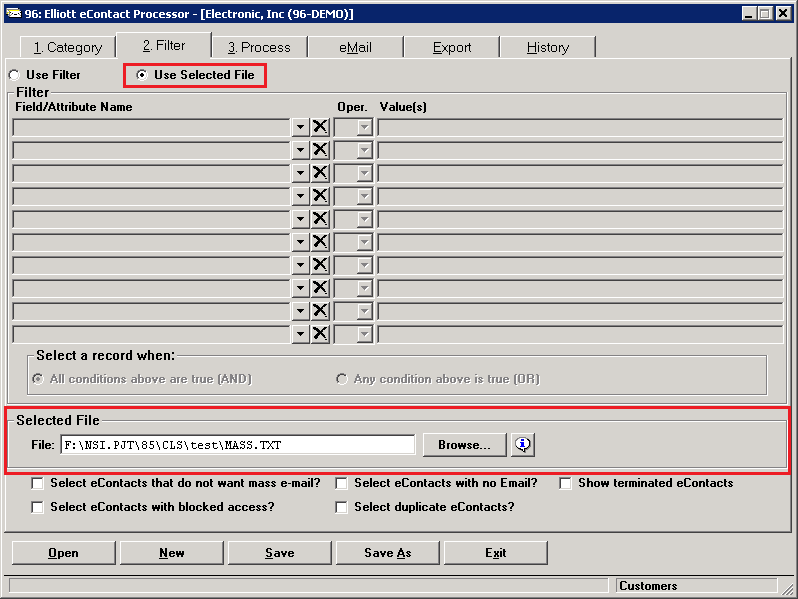This screenshot has height=599, width=798.
Task: Open the second row Oper. dropdown
Action: (353, 150)
